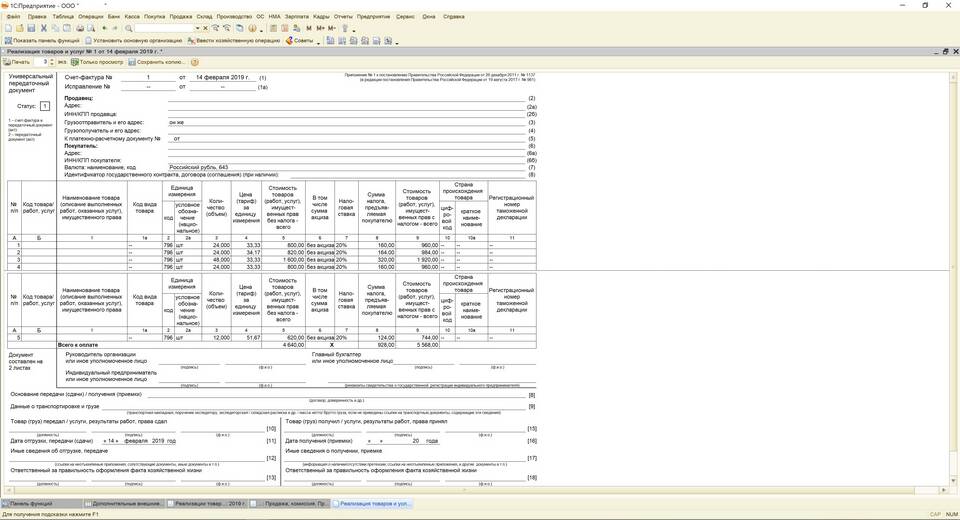Switch to Панель функций tab
This screenshot has width=960, height=520.
(x=30, y=504)
